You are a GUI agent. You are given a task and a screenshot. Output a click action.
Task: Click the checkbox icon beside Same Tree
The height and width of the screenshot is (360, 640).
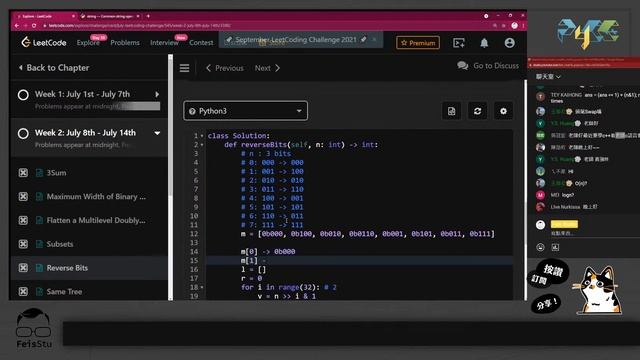pyautogui.click(x=23, y=291)
